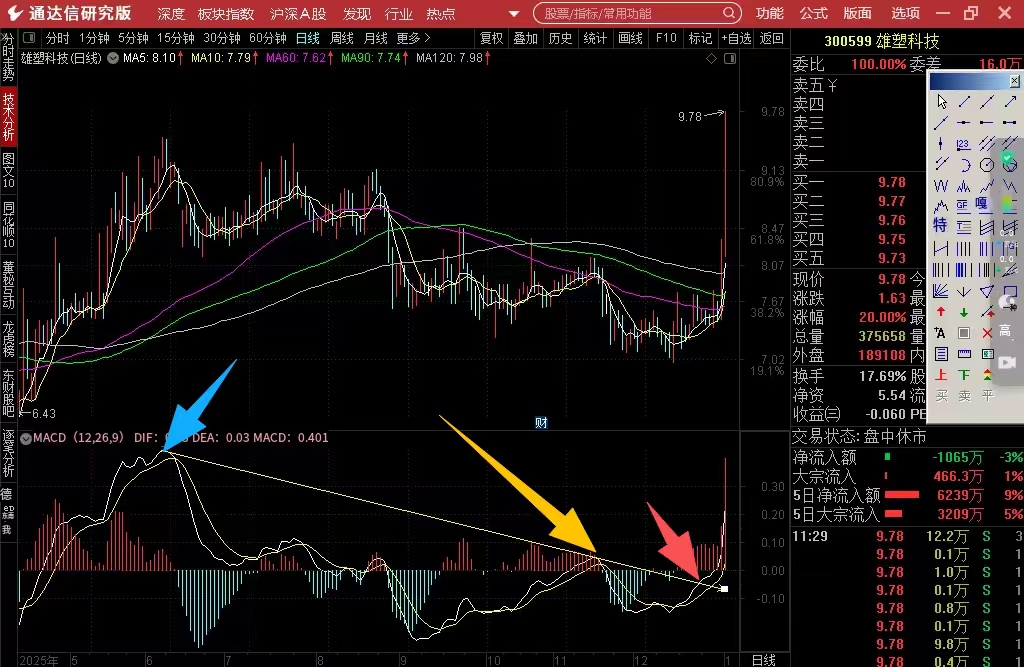Place a green down arrow marker
The image size is (1024, 667).
tap(963, 312)
